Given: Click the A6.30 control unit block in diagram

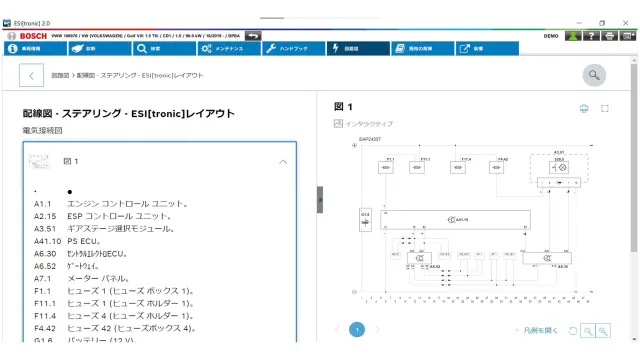Looking at the screenshot, I should (547, 258).
